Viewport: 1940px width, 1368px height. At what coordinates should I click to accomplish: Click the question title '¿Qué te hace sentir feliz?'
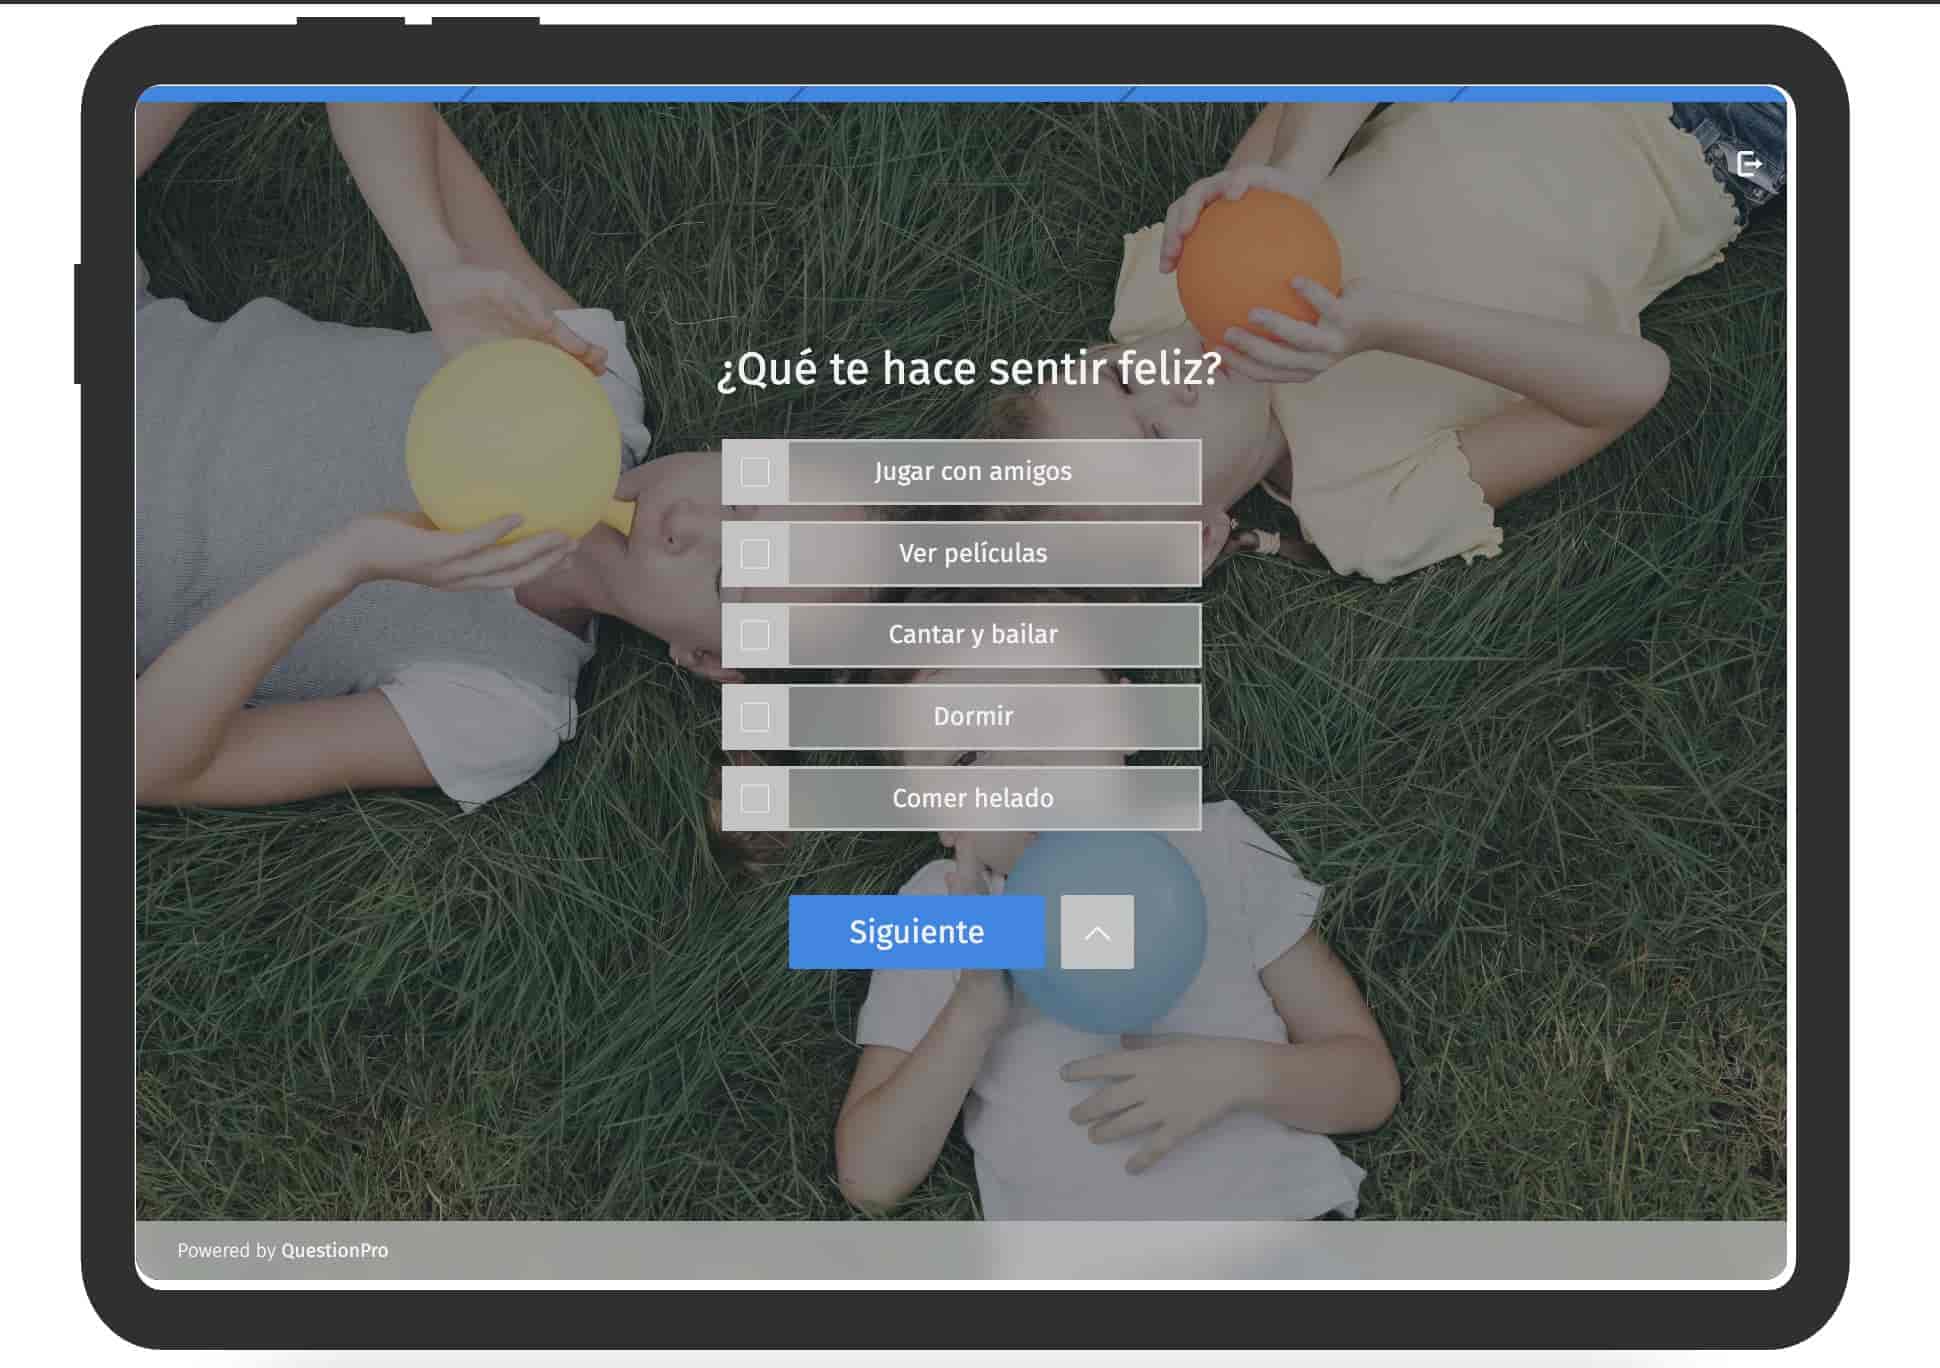(969, 368)
